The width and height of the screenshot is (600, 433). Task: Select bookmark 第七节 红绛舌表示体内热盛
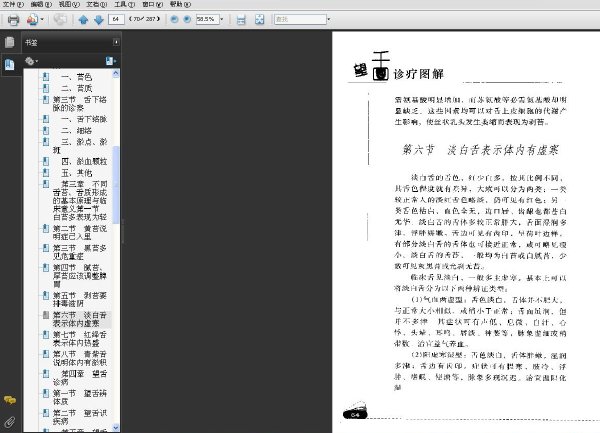[x=80, y=339]
